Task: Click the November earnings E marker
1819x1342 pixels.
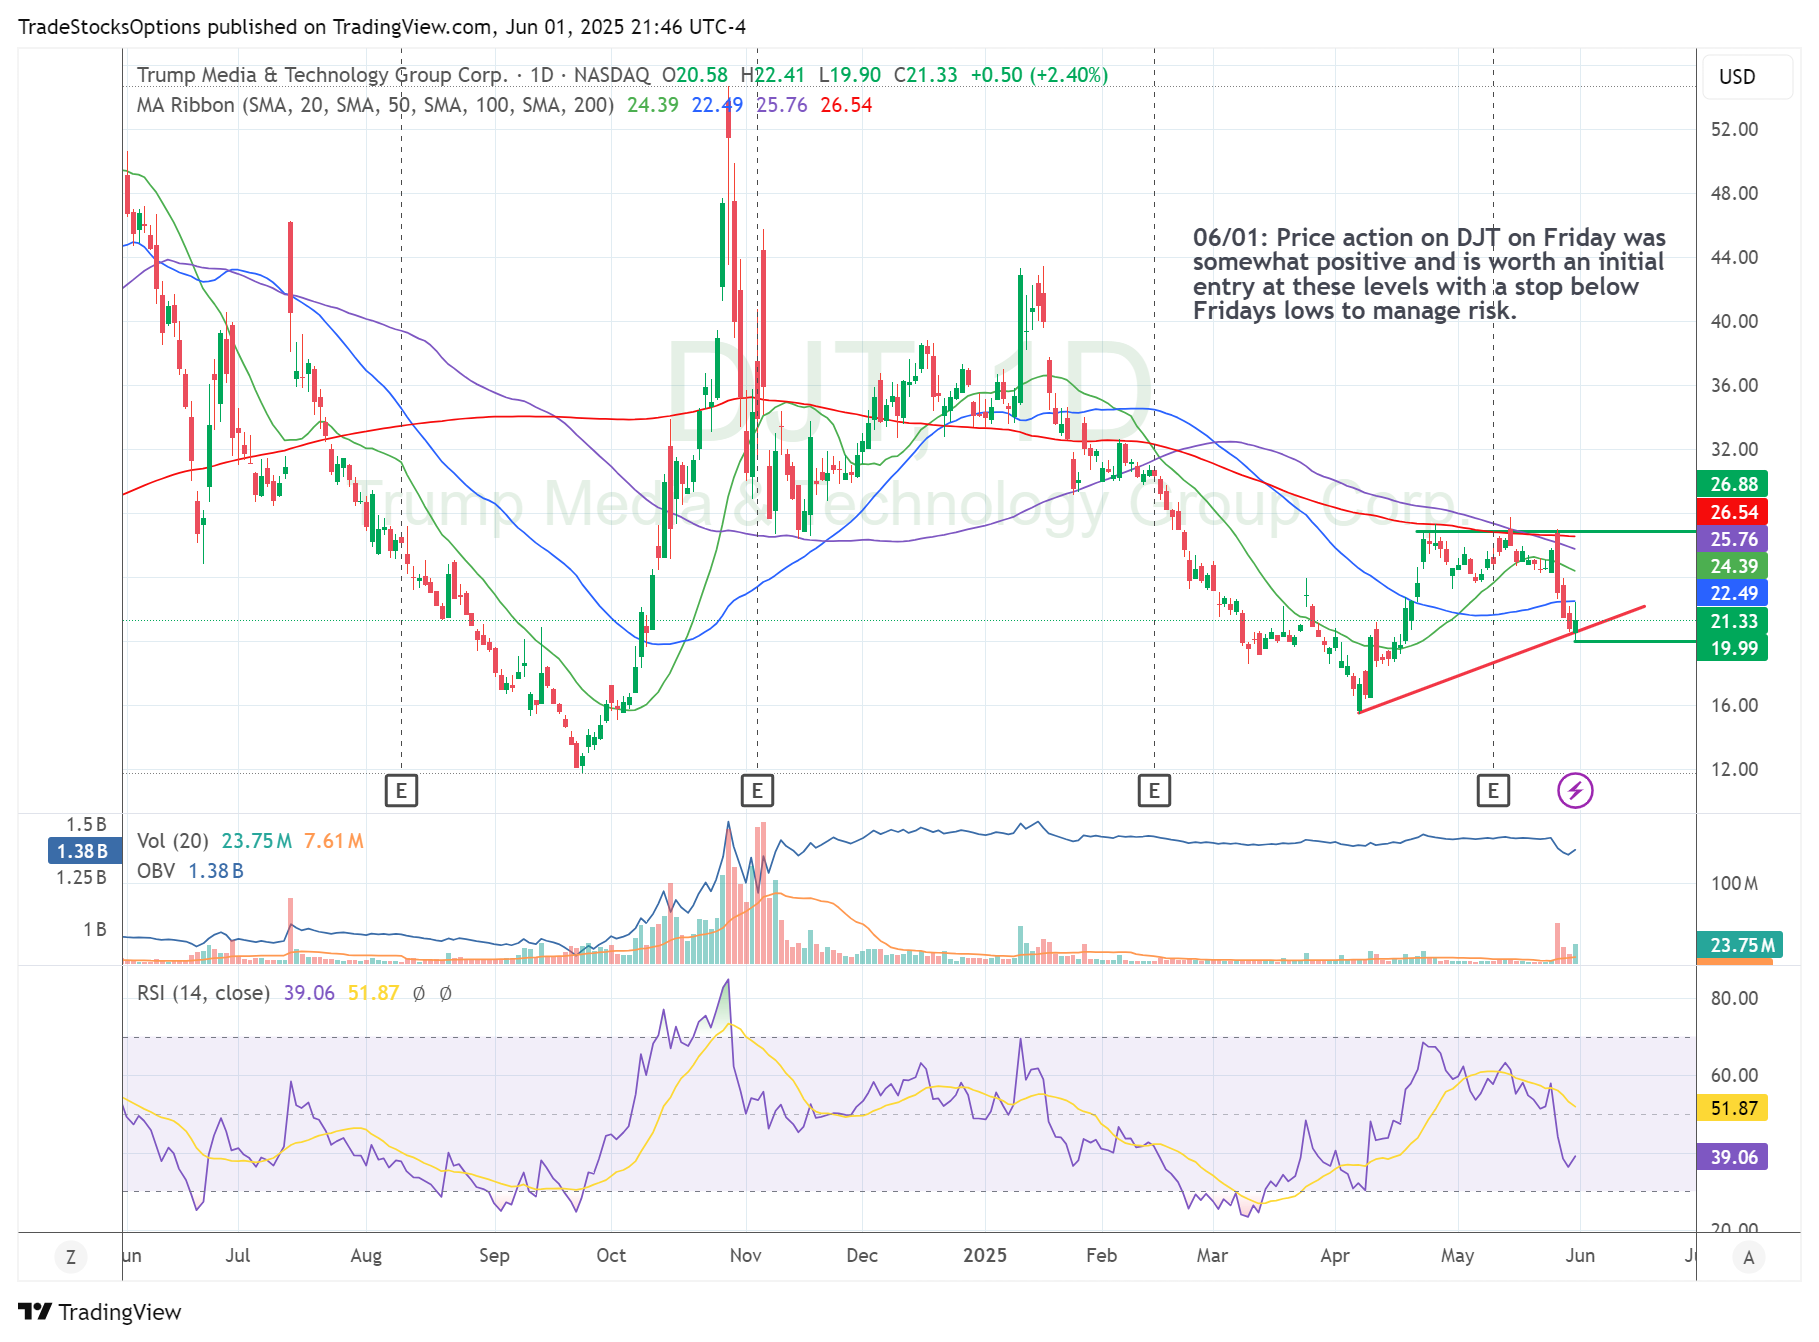Action: pos(757,791)
